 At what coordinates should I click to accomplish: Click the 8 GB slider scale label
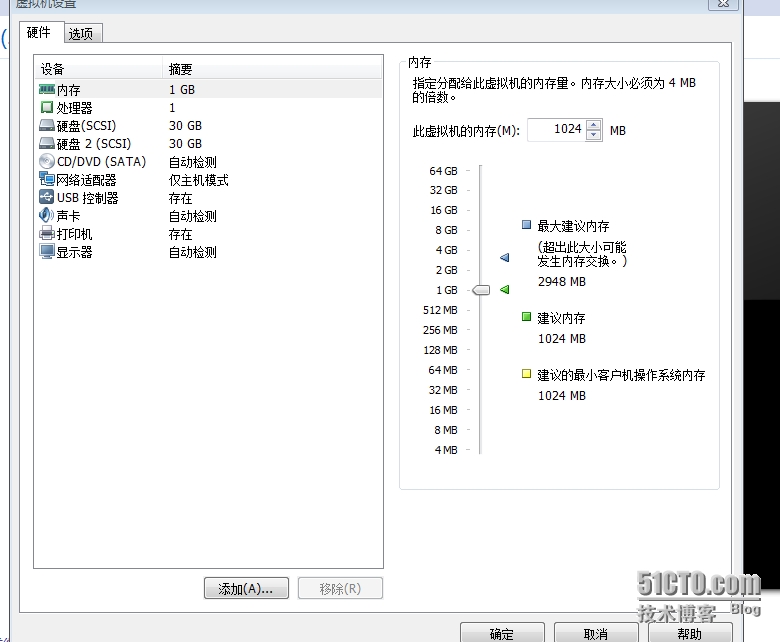tap(446, 230)
